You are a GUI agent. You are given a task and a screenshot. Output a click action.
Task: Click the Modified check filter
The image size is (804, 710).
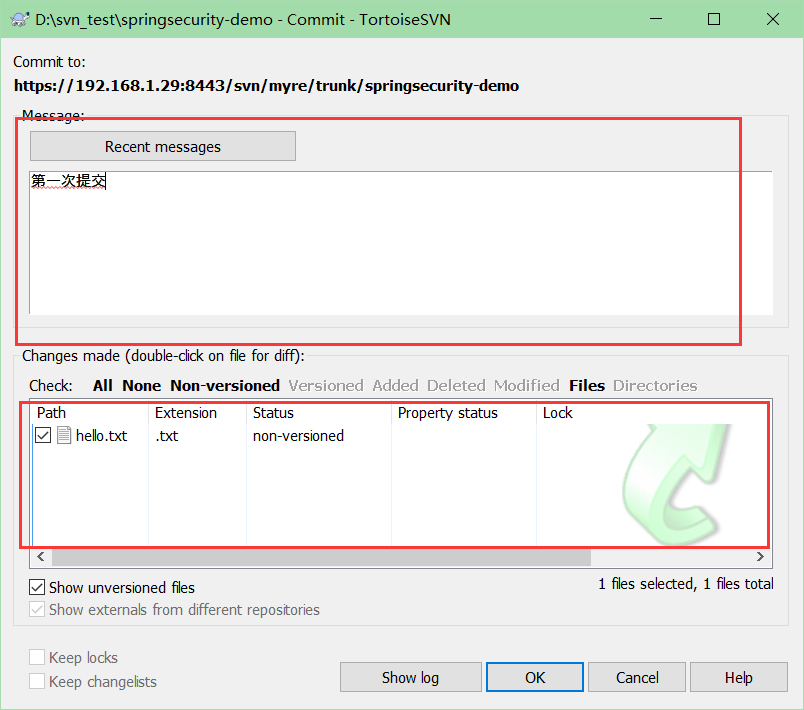[527, 386]
